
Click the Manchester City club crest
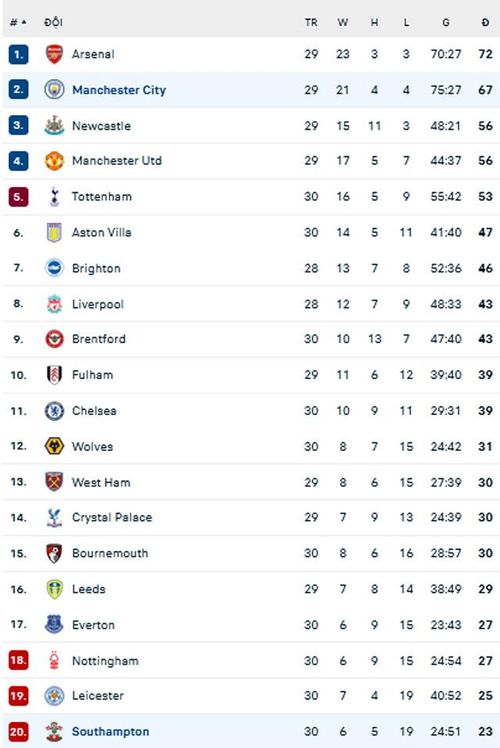[x=54, y=90]
